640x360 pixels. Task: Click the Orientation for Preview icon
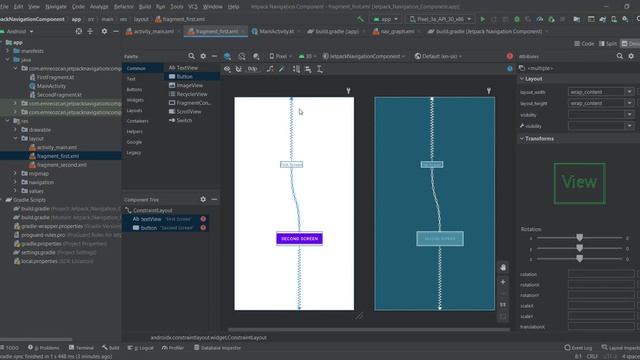click(242, 56)
